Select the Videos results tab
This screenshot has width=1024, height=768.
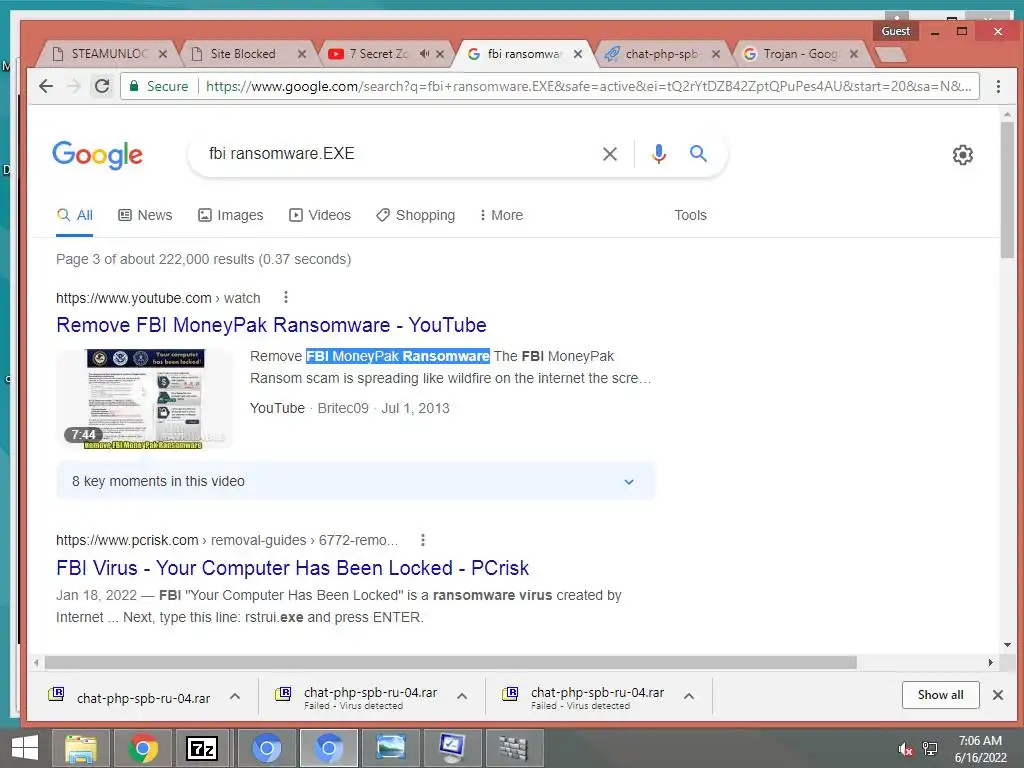click(x=320, y=216)
